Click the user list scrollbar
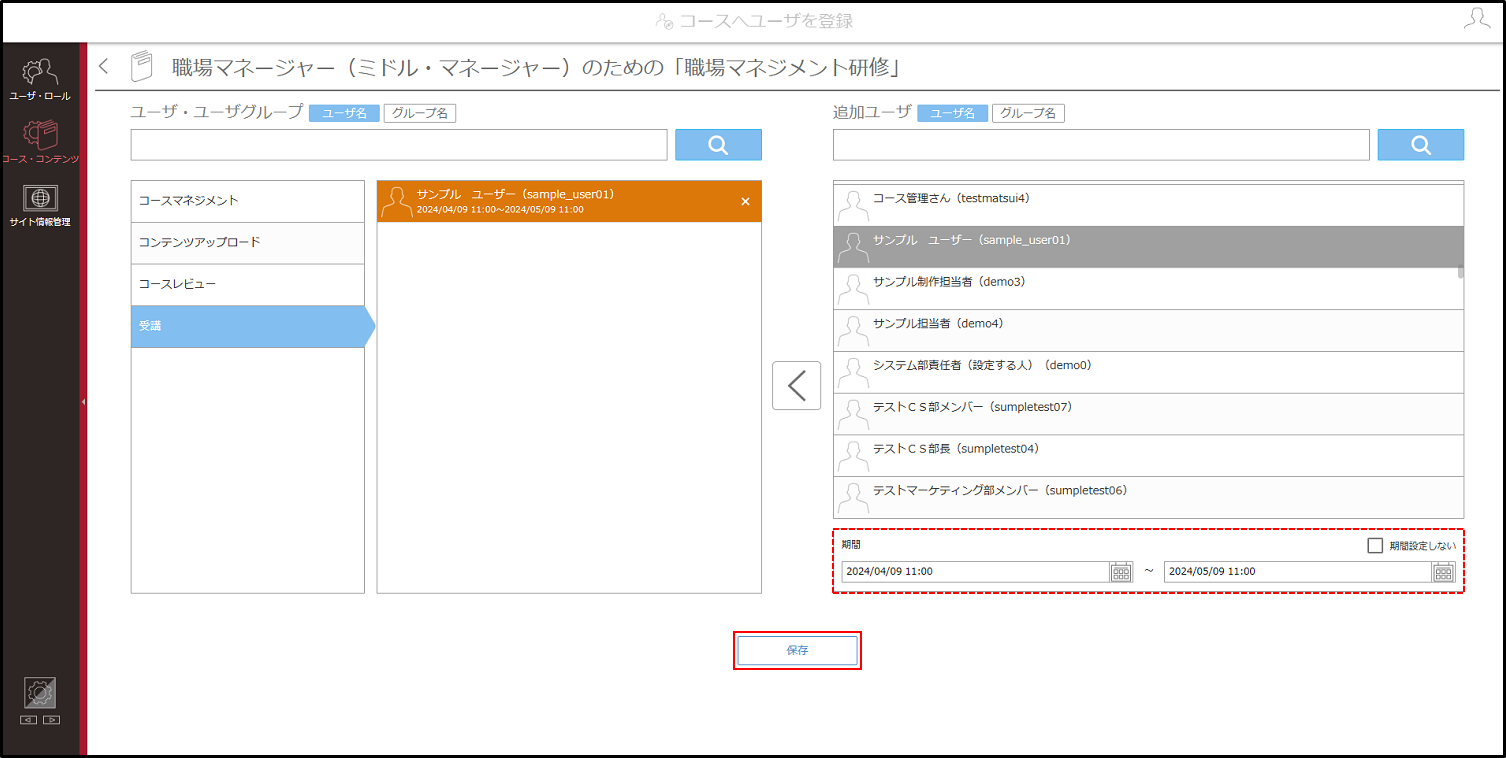This screenshot has width=1506, height=758. (x=1461, y=271)
